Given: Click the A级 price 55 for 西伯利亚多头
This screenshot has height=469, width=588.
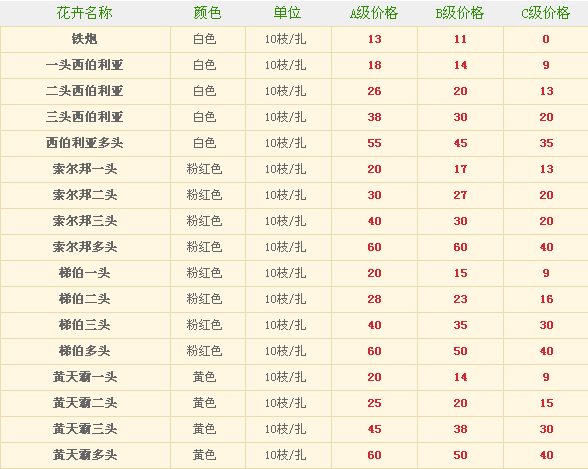Looking at the screenshot, I should [x=374, y=143].
